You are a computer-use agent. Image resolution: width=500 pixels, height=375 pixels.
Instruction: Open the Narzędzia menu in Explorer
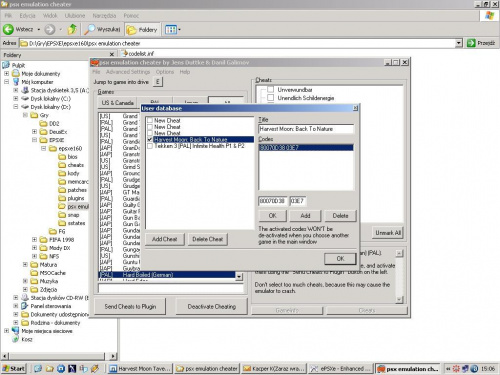104,16
